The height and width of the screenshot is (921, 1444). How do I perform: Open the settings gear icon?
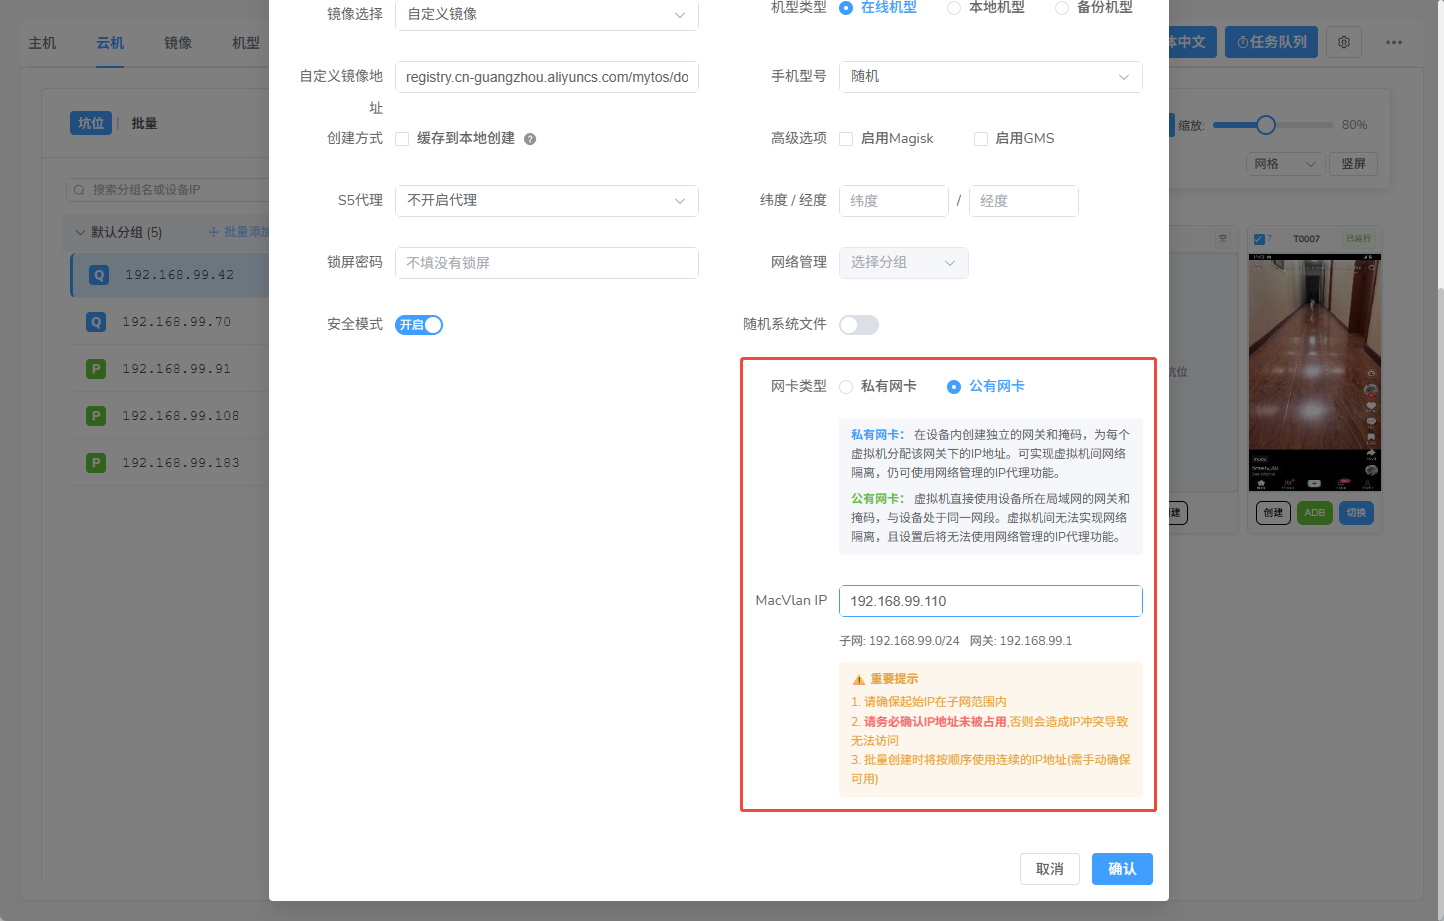(1344, 42)
